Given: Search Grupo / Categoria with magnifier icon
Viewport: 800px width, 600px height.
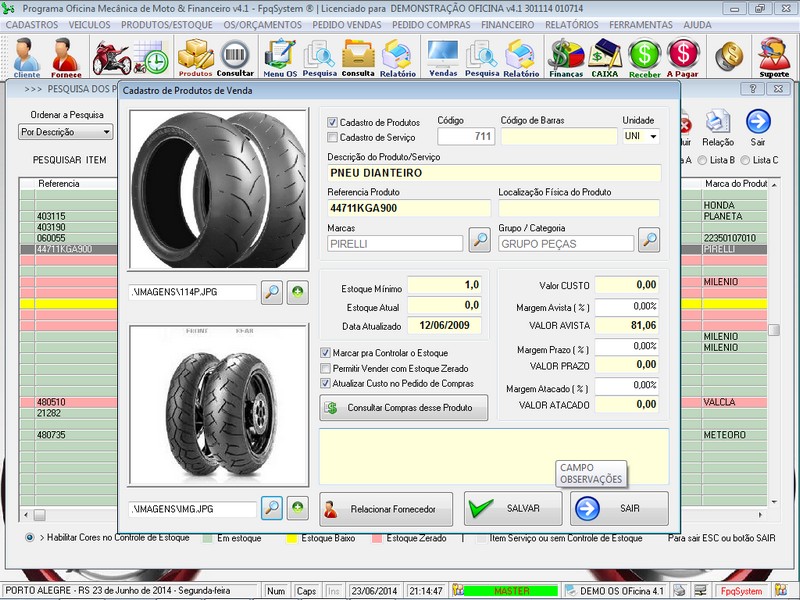Looking at the screenshot, I should [650, 241].
